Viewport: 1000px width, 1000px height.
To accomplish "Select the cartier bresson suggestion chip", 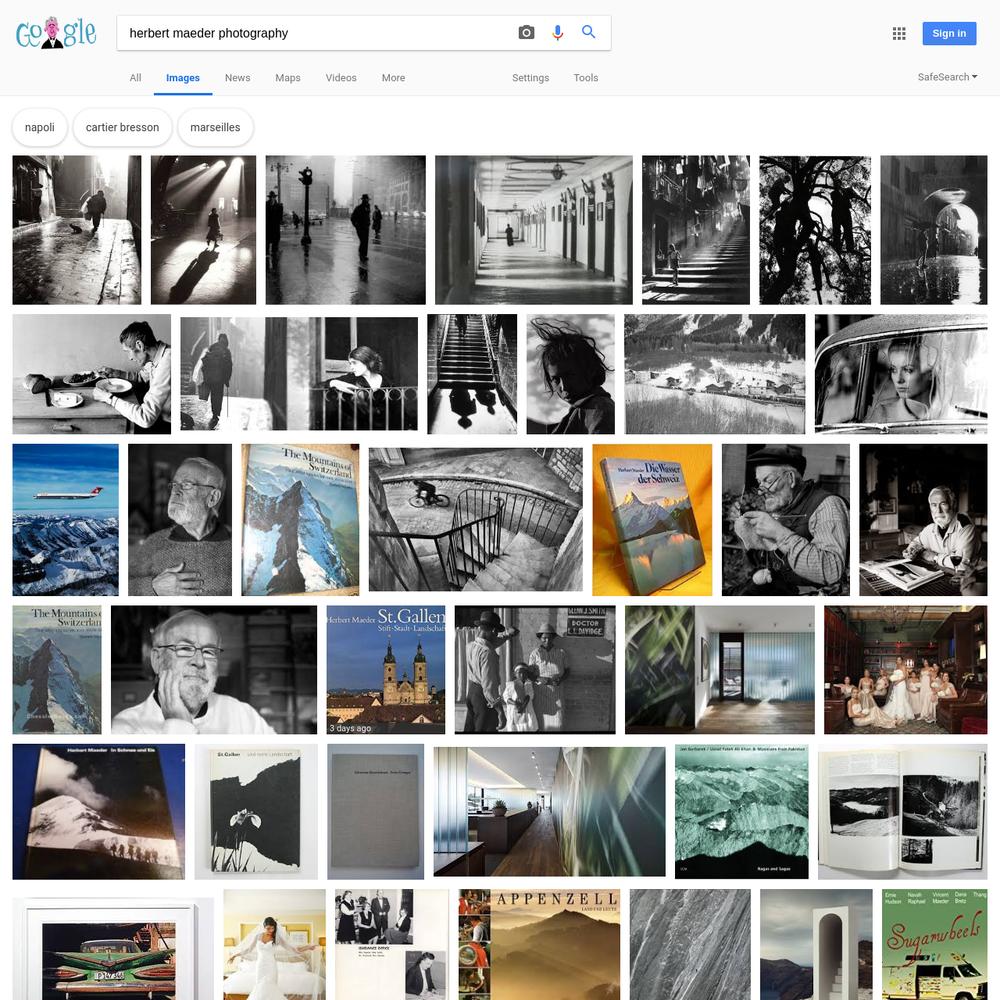I will point(122,127).
